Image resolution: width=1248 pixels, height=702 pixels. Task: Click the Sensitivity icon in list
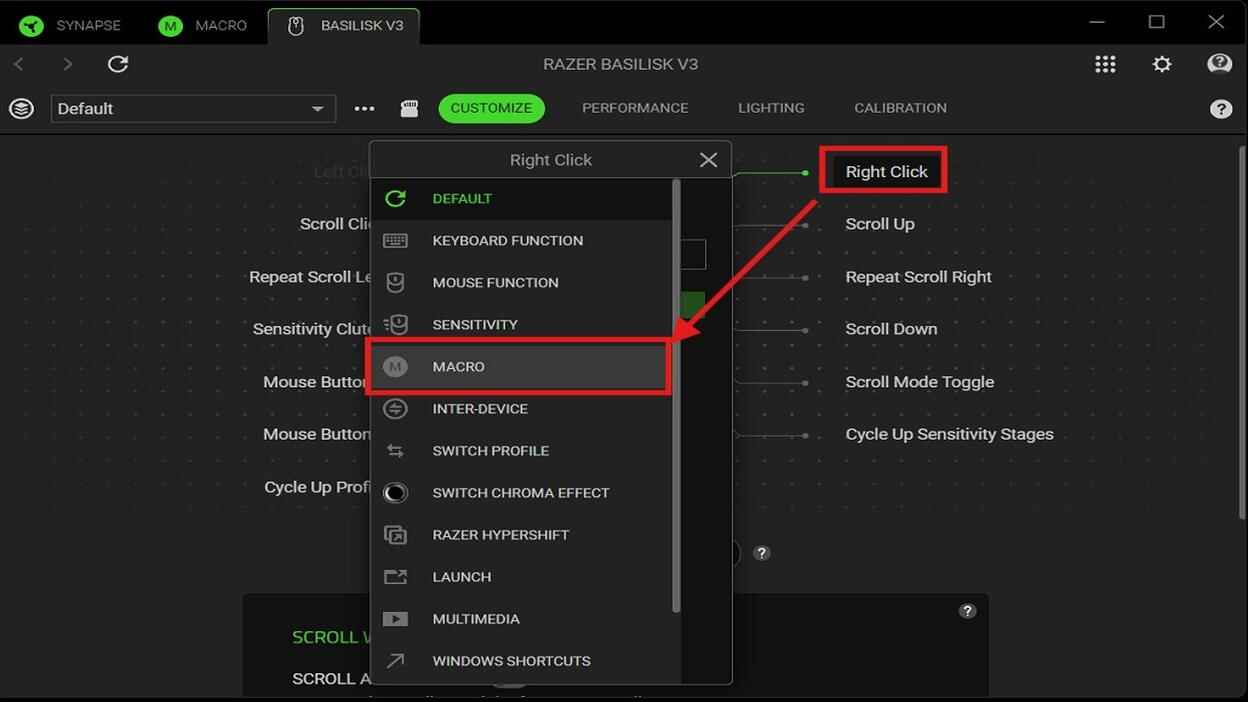[x=396, y=325]
